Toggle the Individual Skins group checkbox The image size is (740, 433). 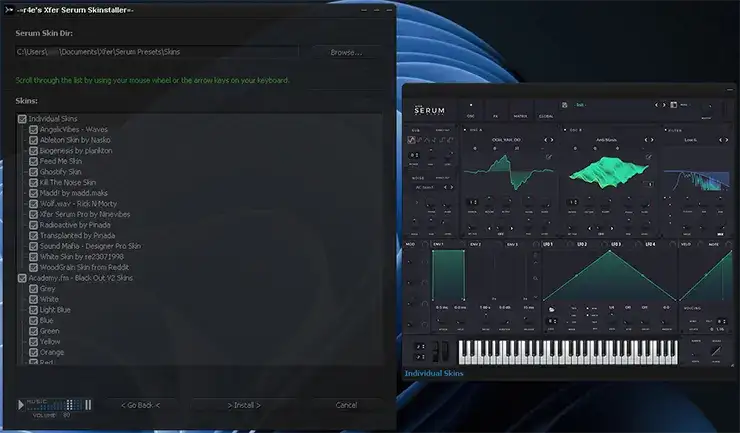coord(22,119)
